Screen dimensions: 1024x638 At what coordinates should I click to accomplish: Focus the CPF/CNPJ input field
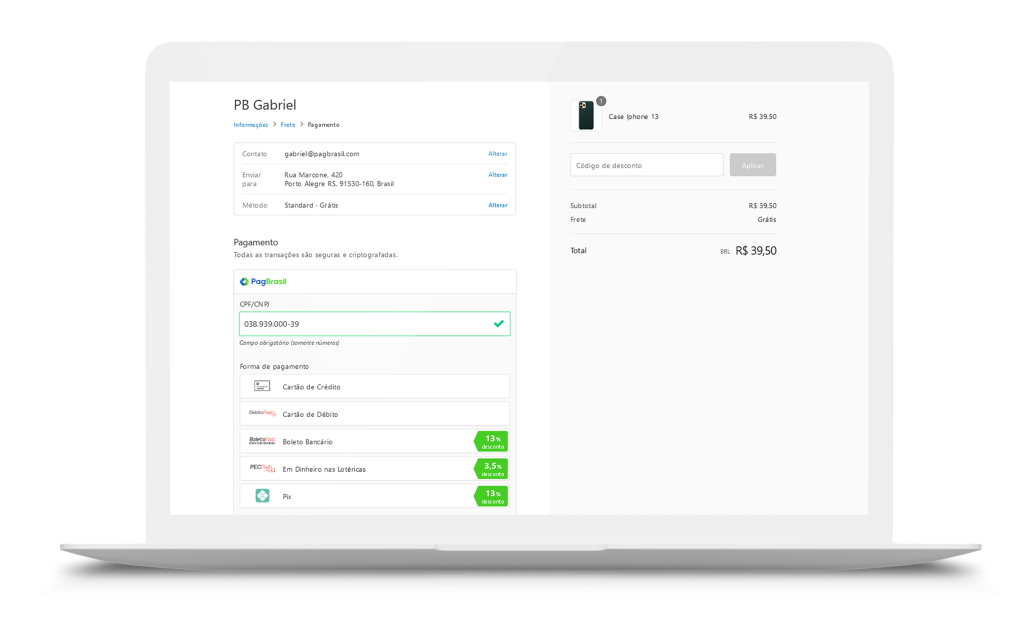click(x=374, y=324)
